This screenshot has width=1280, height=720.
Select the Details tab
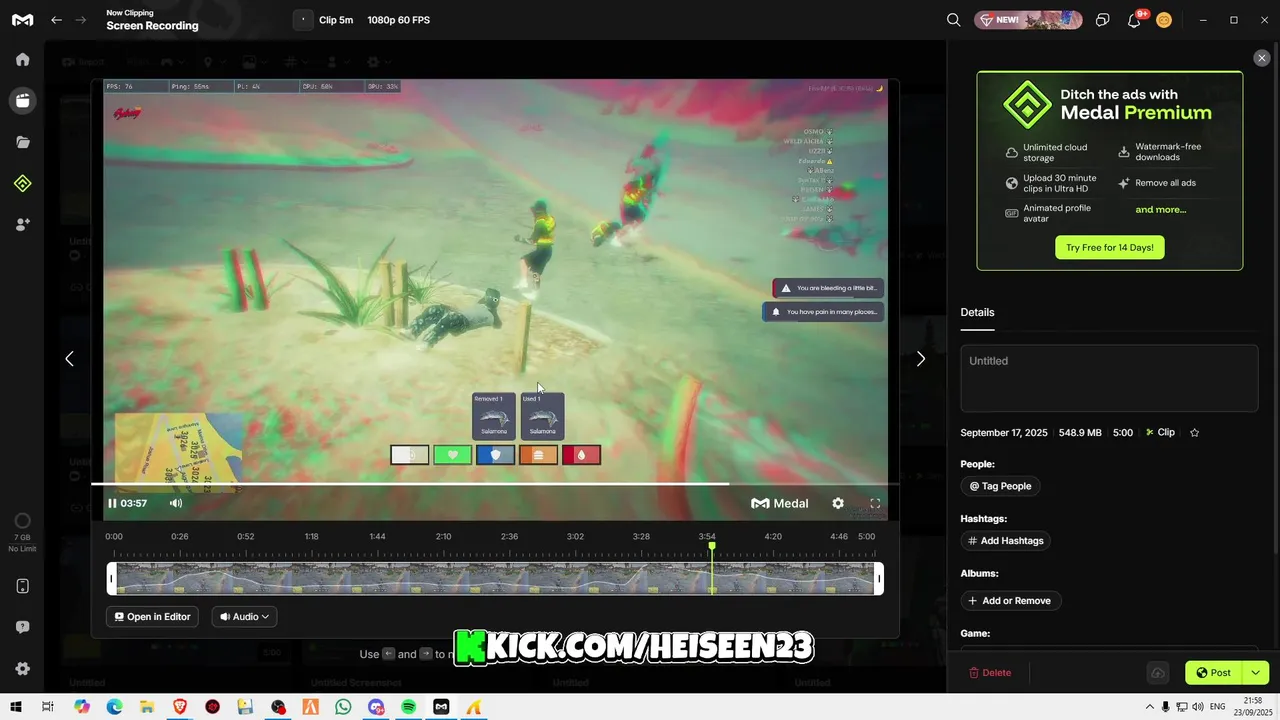coord(977,312)
